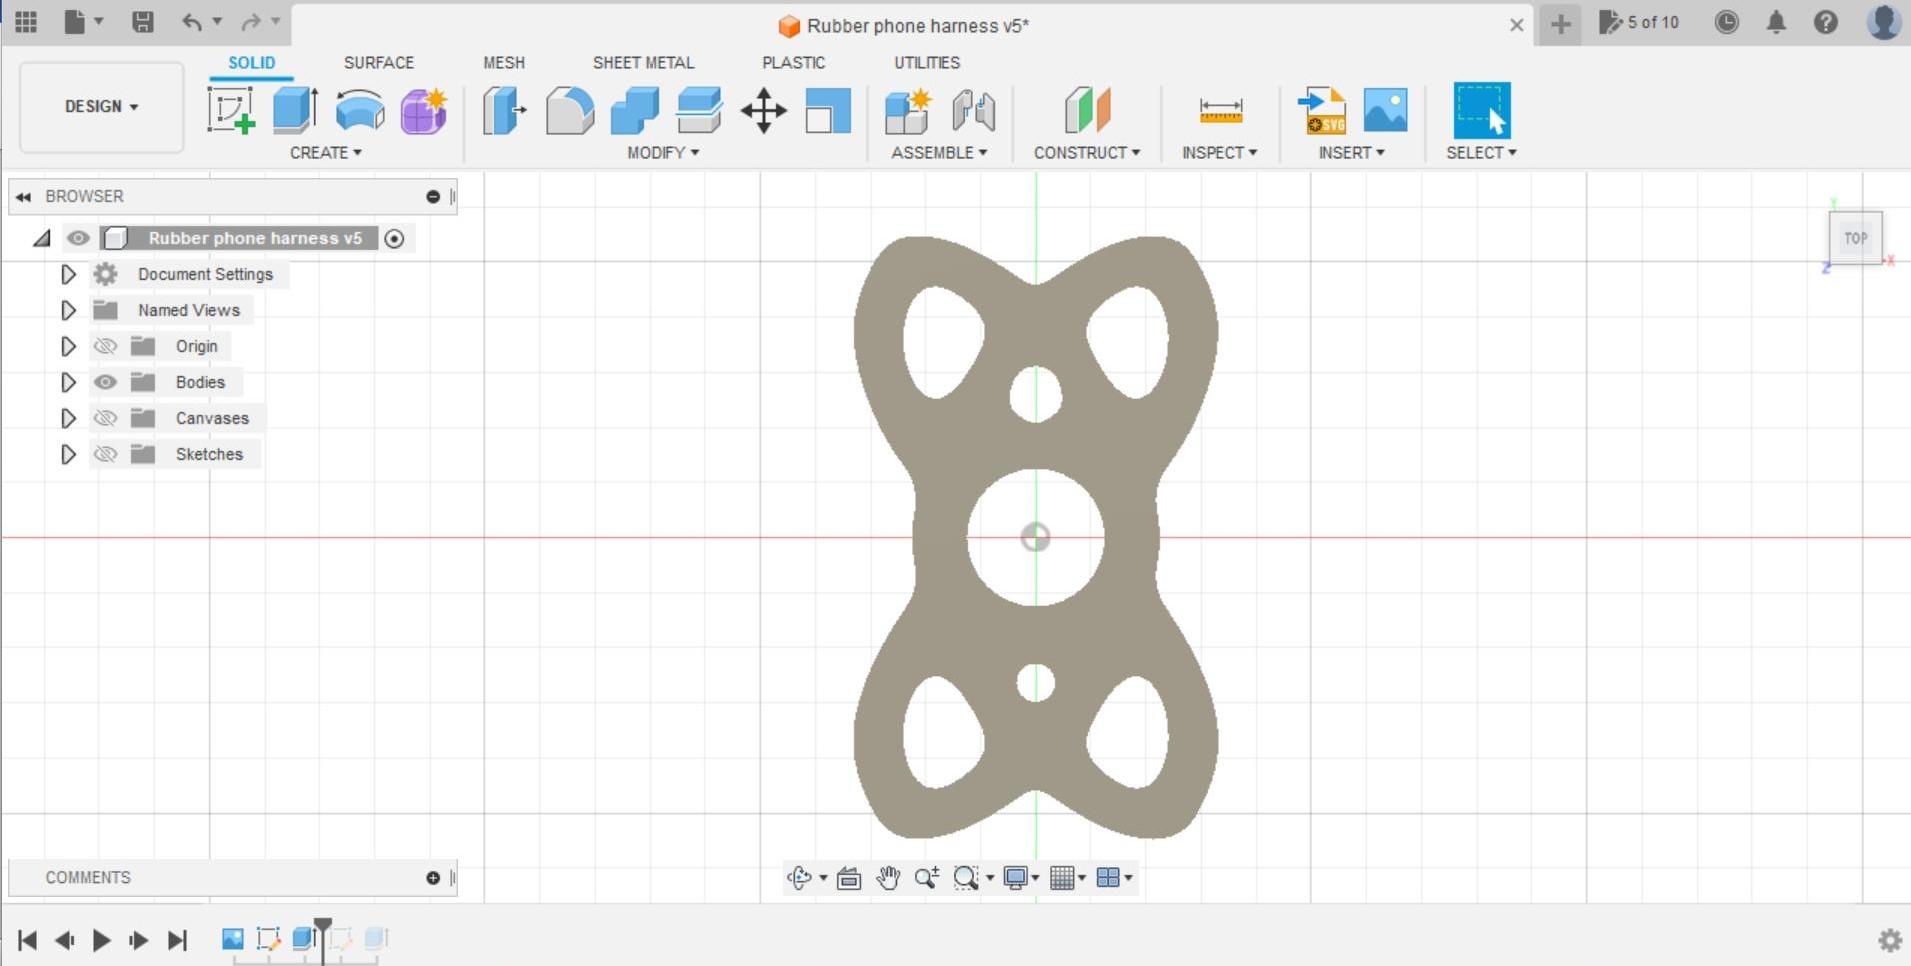Show the Canvases folder
The width and height of the screenshot is (1911, 966).
coord(105,418)
